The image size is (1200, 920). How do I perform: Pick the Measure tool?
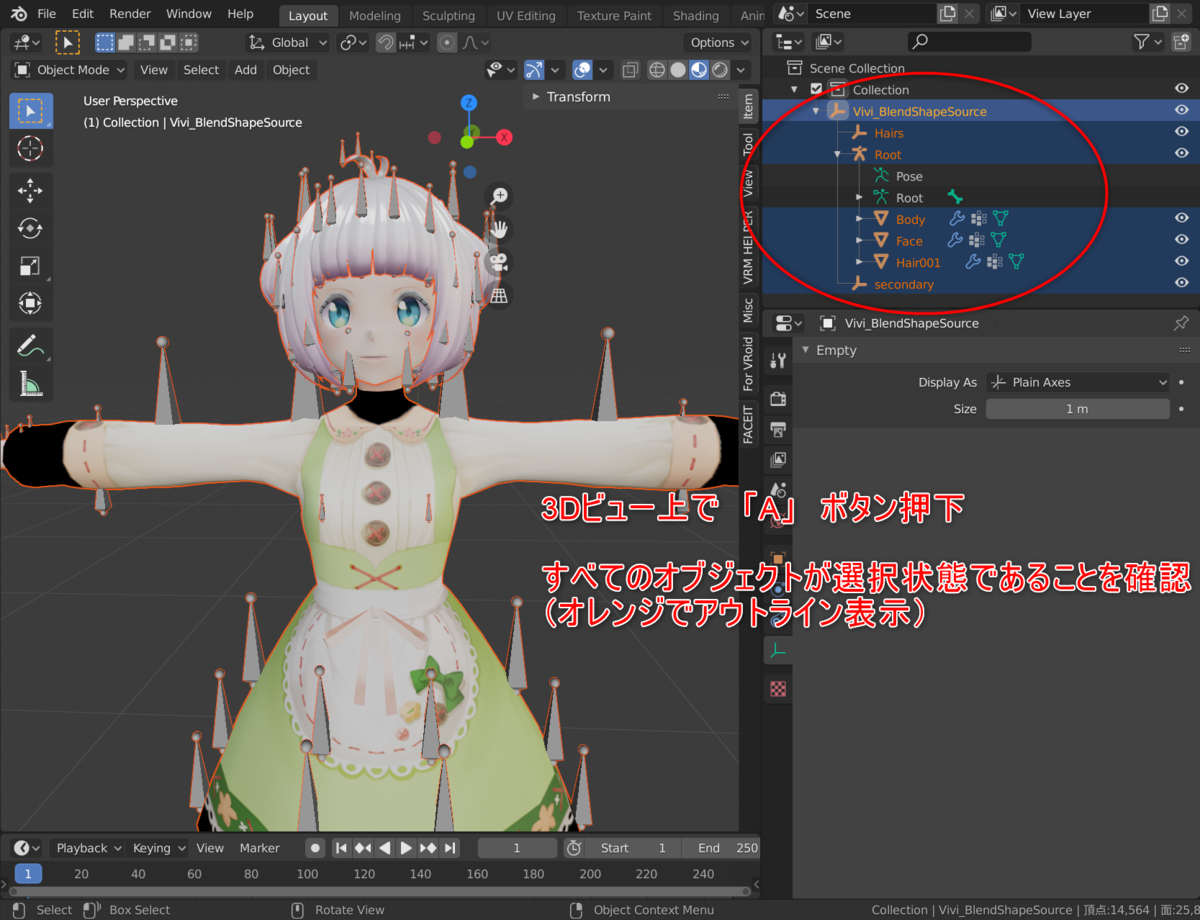tap(31, 384)
